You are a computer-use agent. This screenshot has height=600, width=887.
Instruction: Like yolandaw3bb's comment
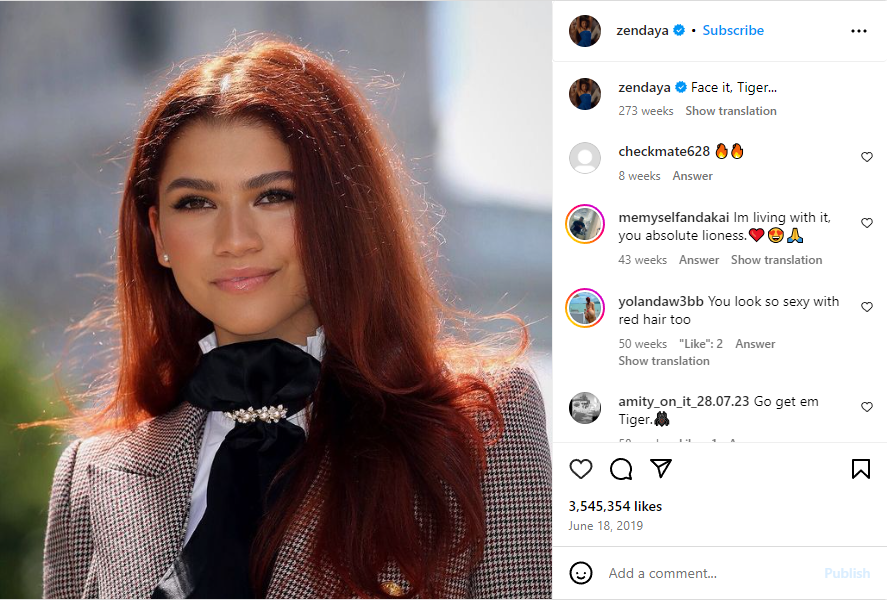point(867,307)
